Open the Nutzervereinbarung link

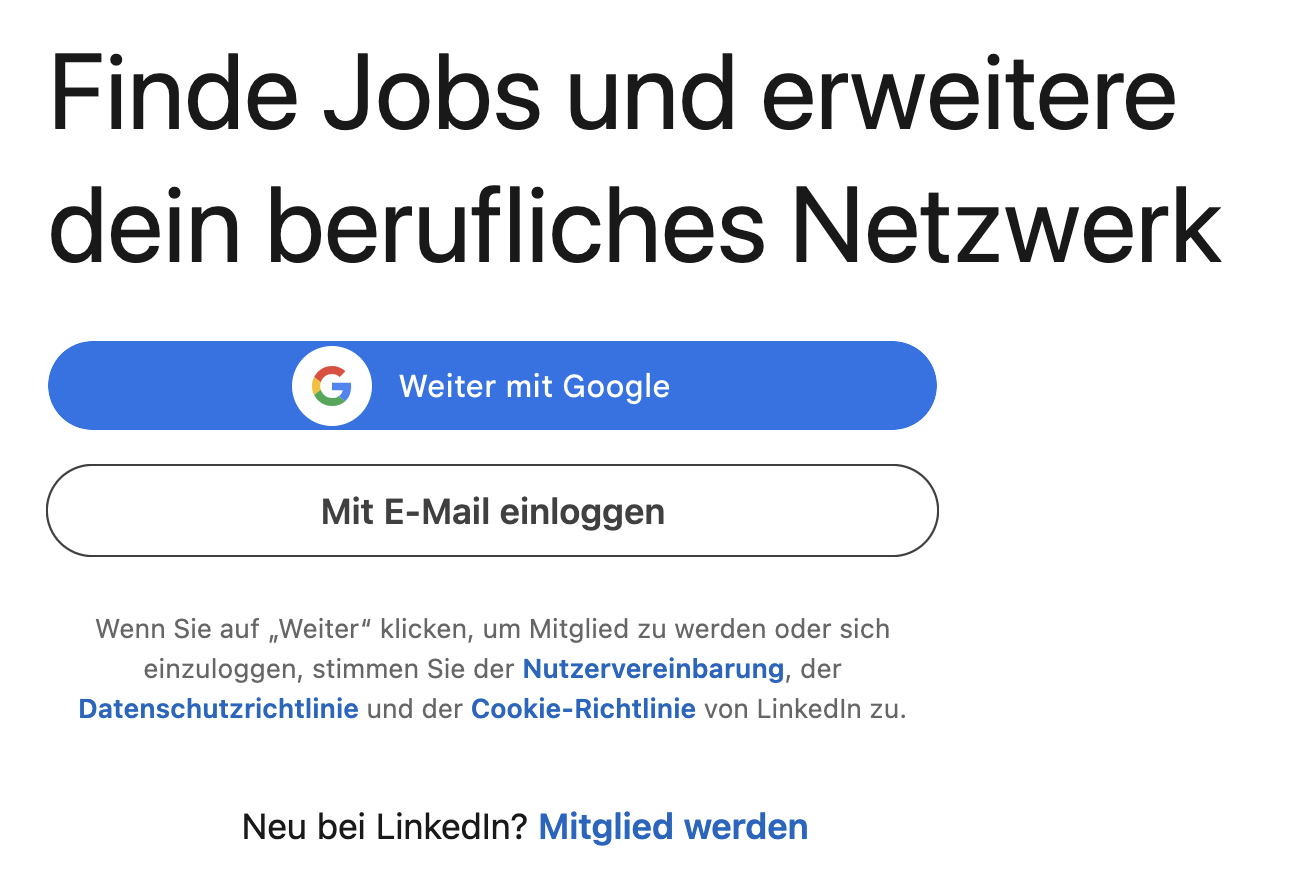tap(653, 669)
